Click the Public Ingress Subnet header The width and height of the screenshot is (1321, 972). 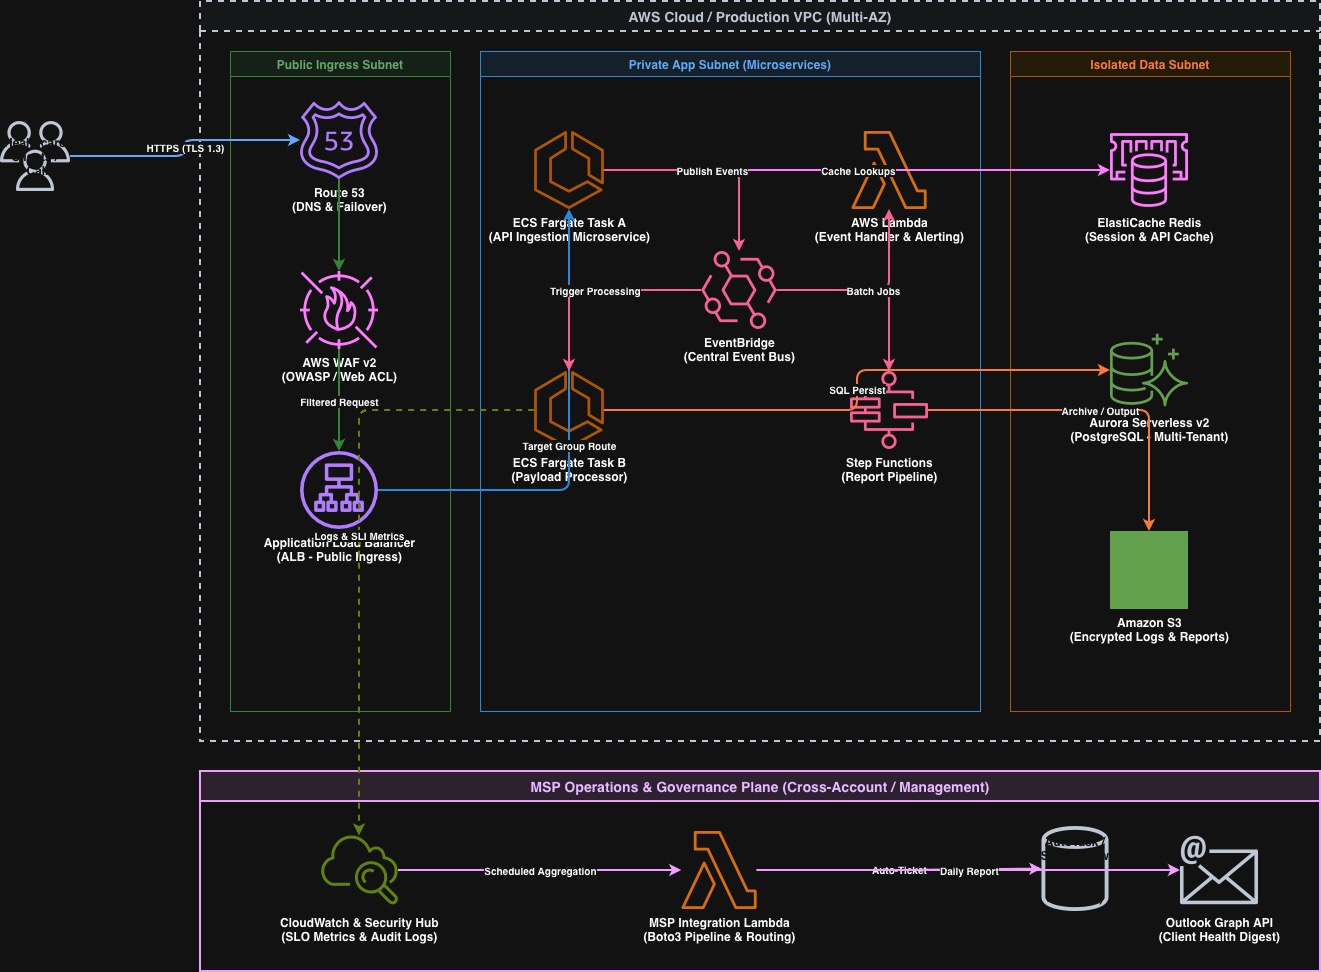coord(340,65)
